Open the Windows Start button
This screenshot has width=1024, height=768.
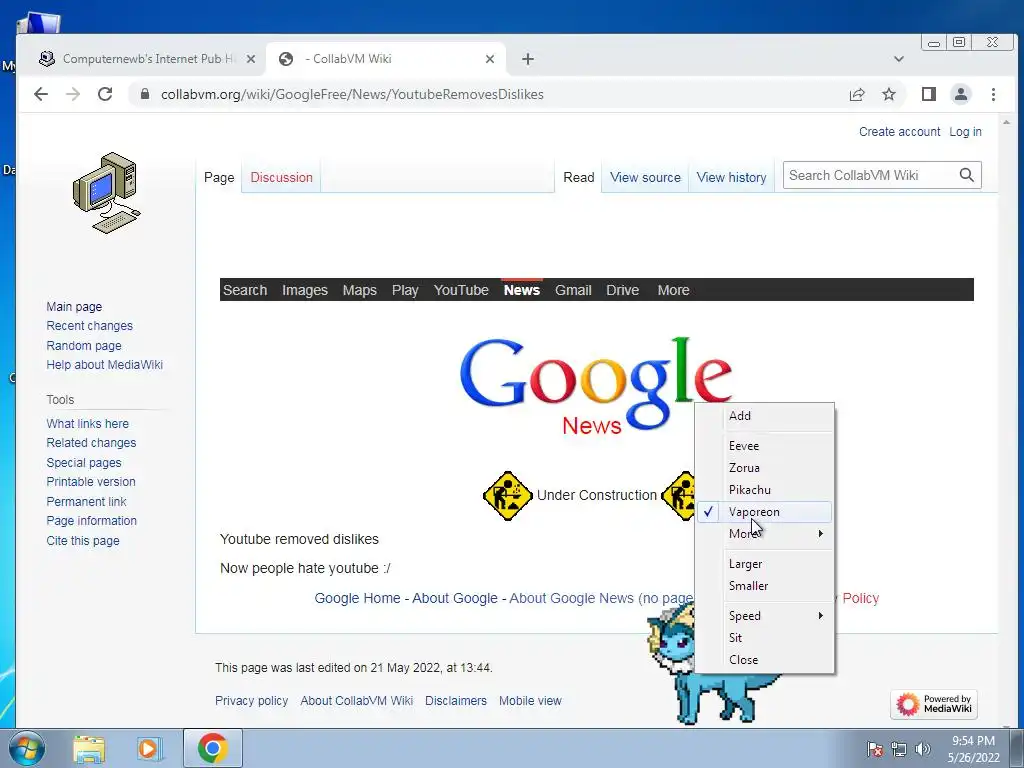(27, 748)
